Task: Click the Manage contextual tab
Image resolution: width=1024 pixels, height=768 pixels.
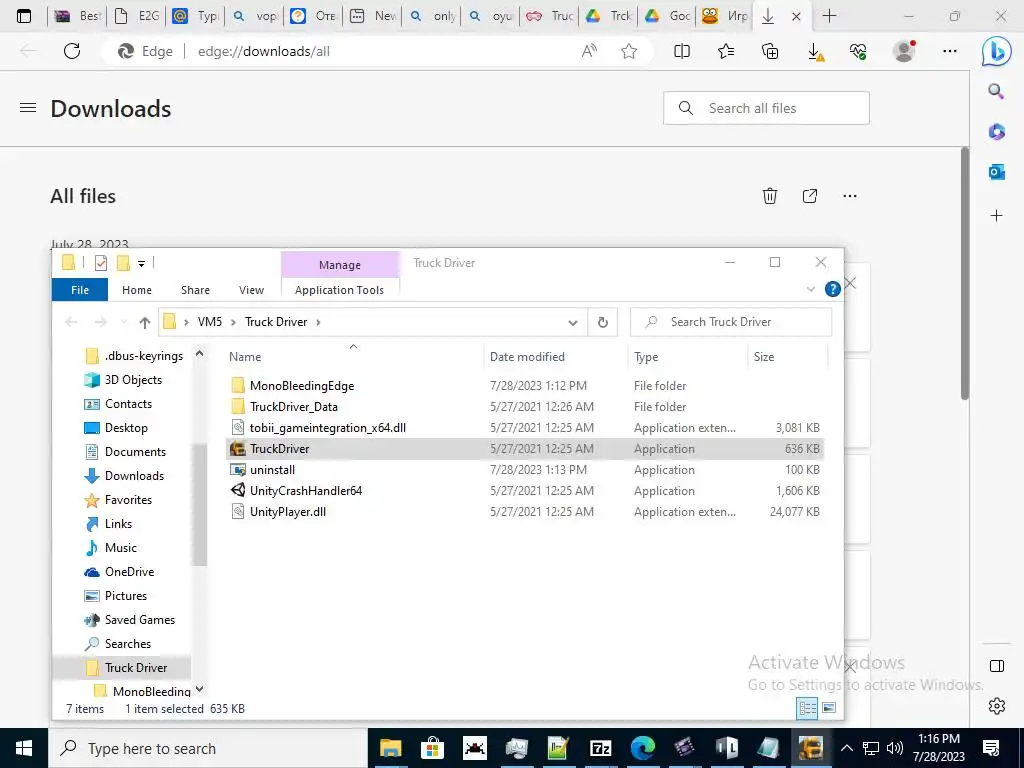Action: [340, 264]
